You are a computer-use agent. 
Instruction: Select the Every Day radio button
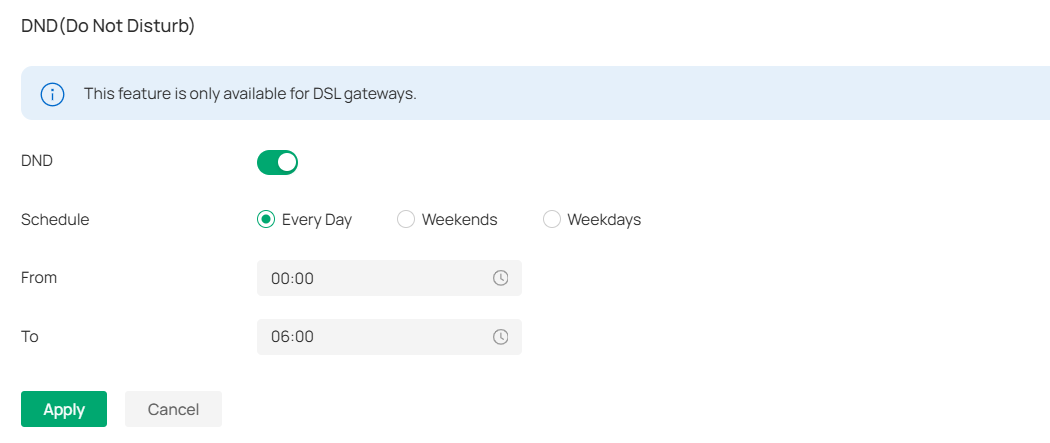(x=266, y=220)
